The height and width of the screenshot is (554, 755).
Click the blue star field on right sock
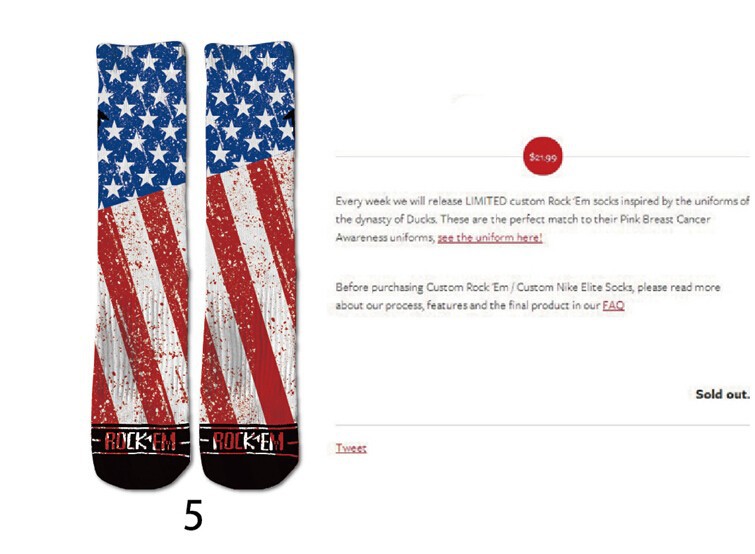(249, 106)
